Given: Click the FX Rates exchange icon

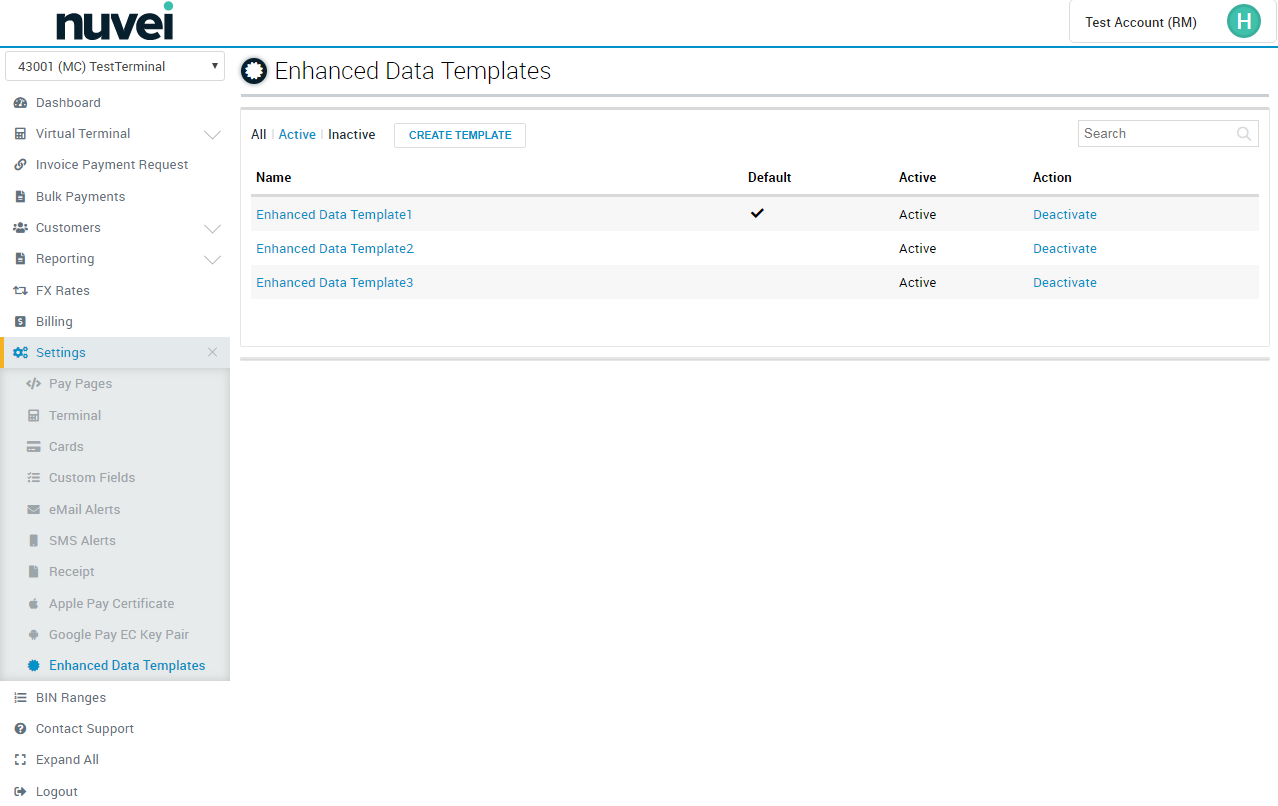Looking at the screenshot, I should [20, 291].
